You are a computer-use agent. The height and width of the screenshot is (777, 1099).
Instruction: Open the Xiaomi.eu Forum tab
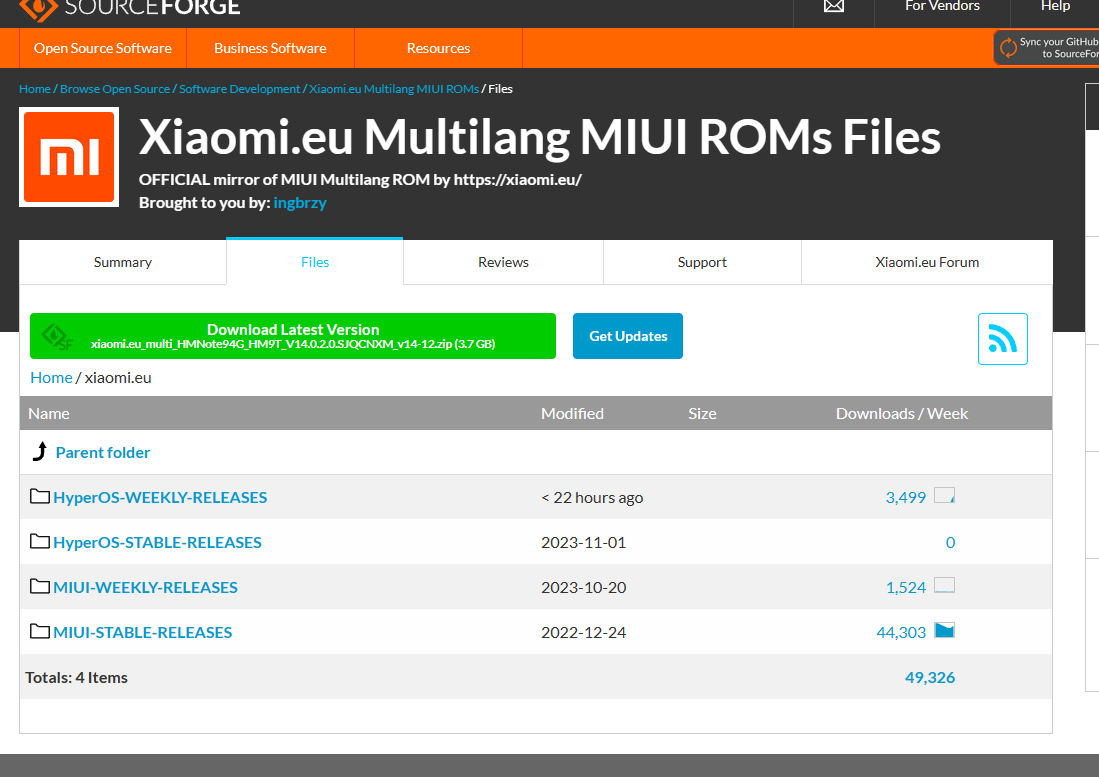925,261
